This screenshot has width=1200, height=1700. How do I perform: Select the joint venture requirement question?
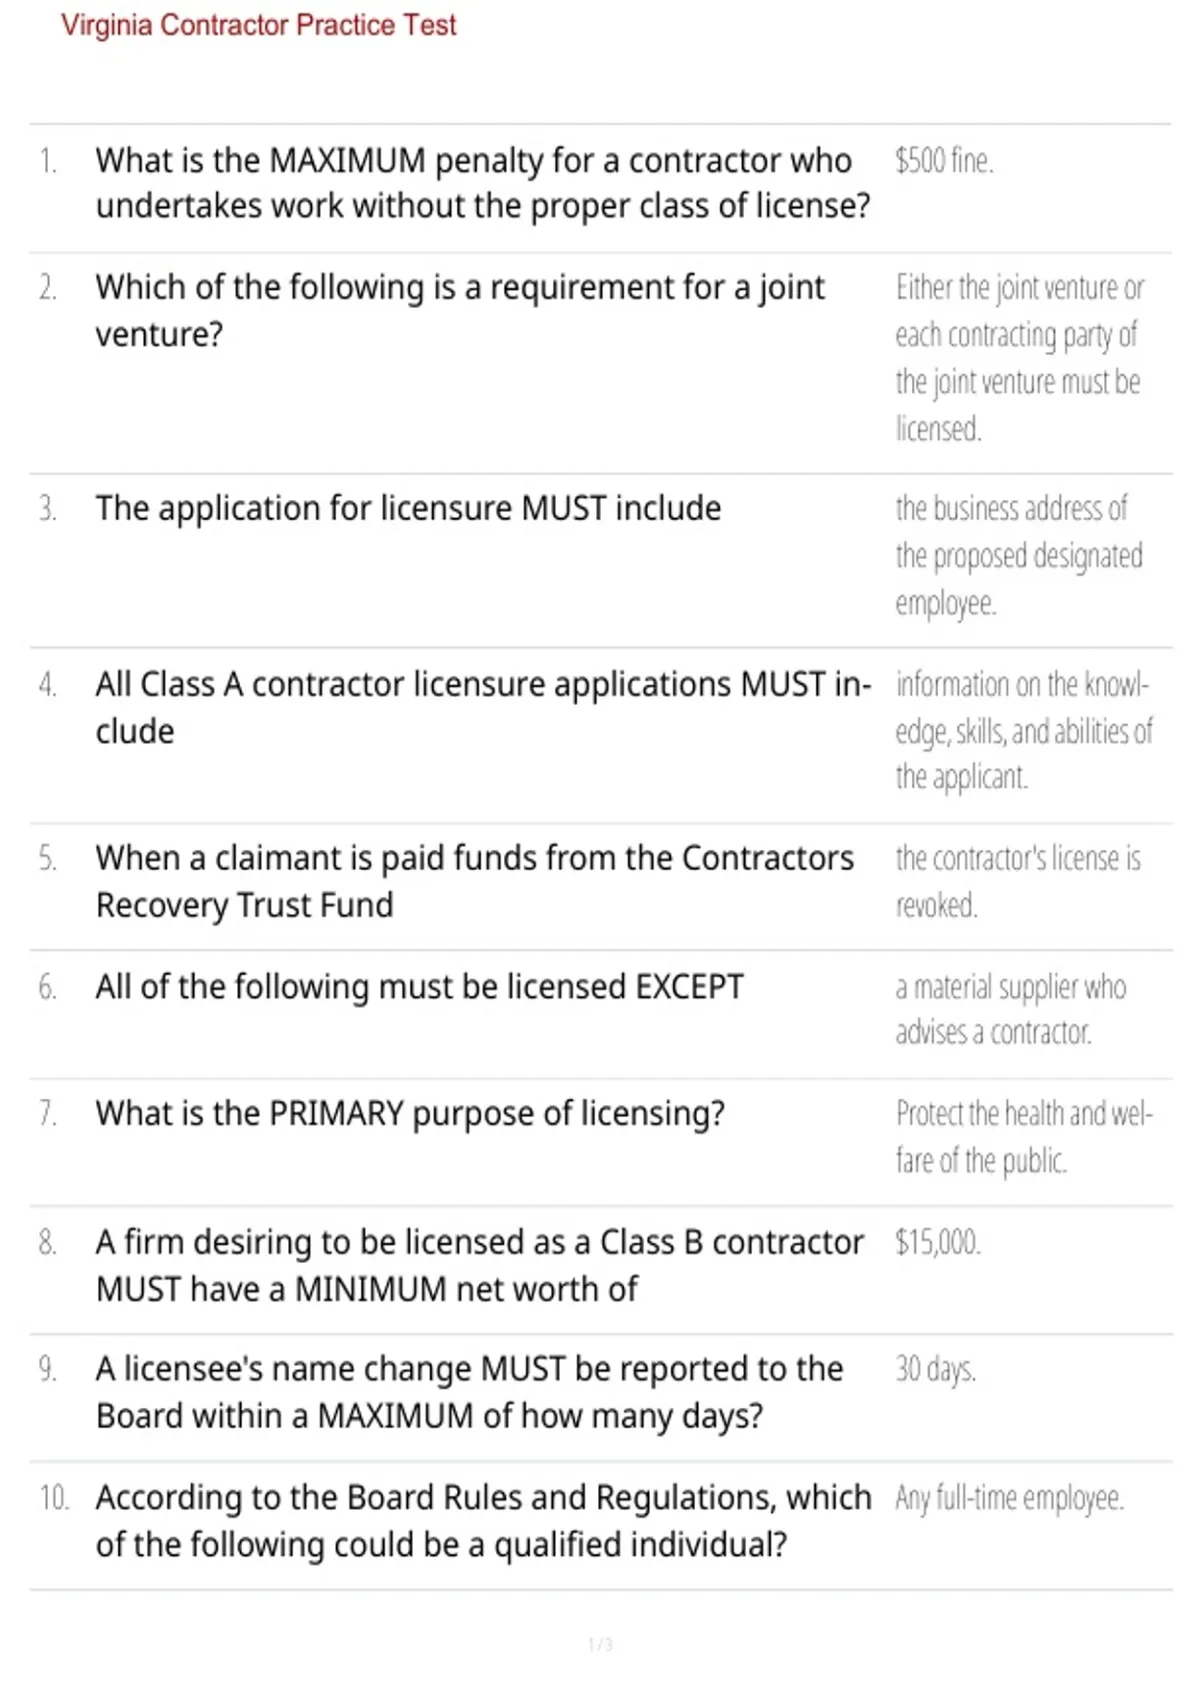pos(460,310)
